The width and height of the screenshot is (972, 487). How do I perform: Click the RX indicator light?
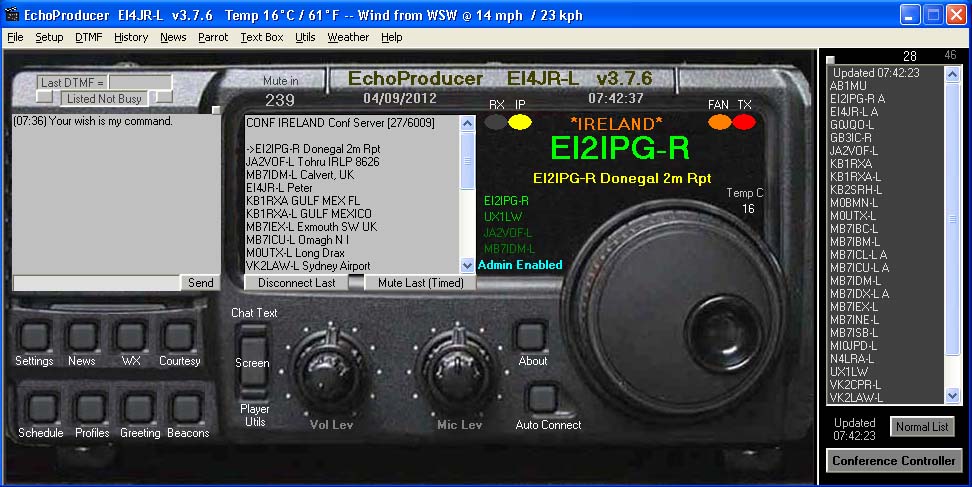pos(496,122)
